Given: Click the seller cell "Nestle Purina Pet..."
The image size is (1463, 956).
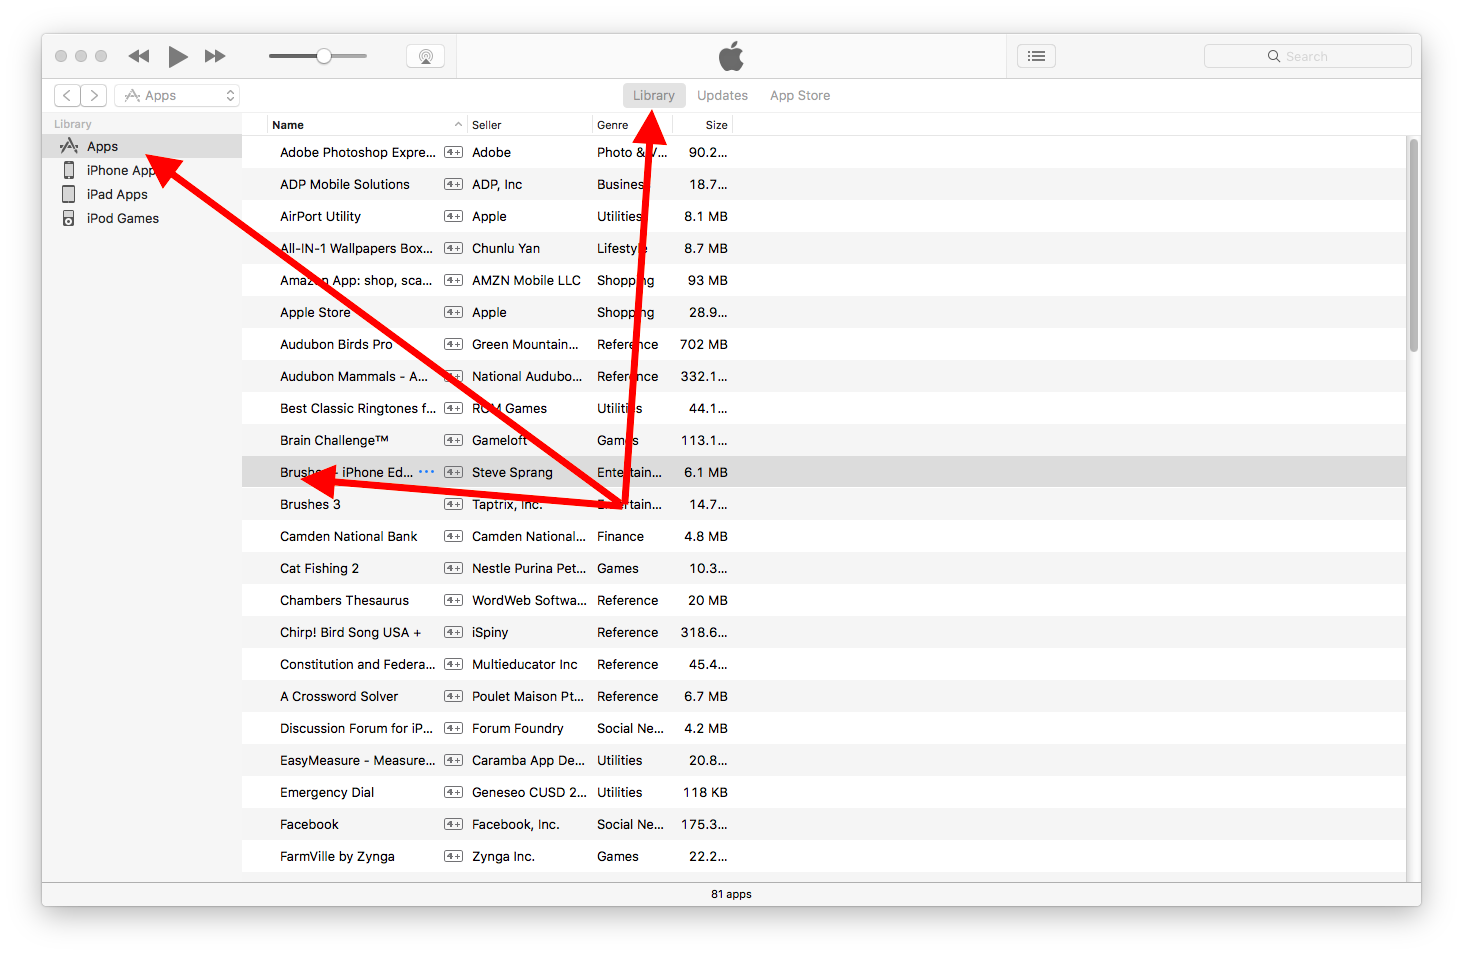Looking at the screenshot, I should pos(529,568).
